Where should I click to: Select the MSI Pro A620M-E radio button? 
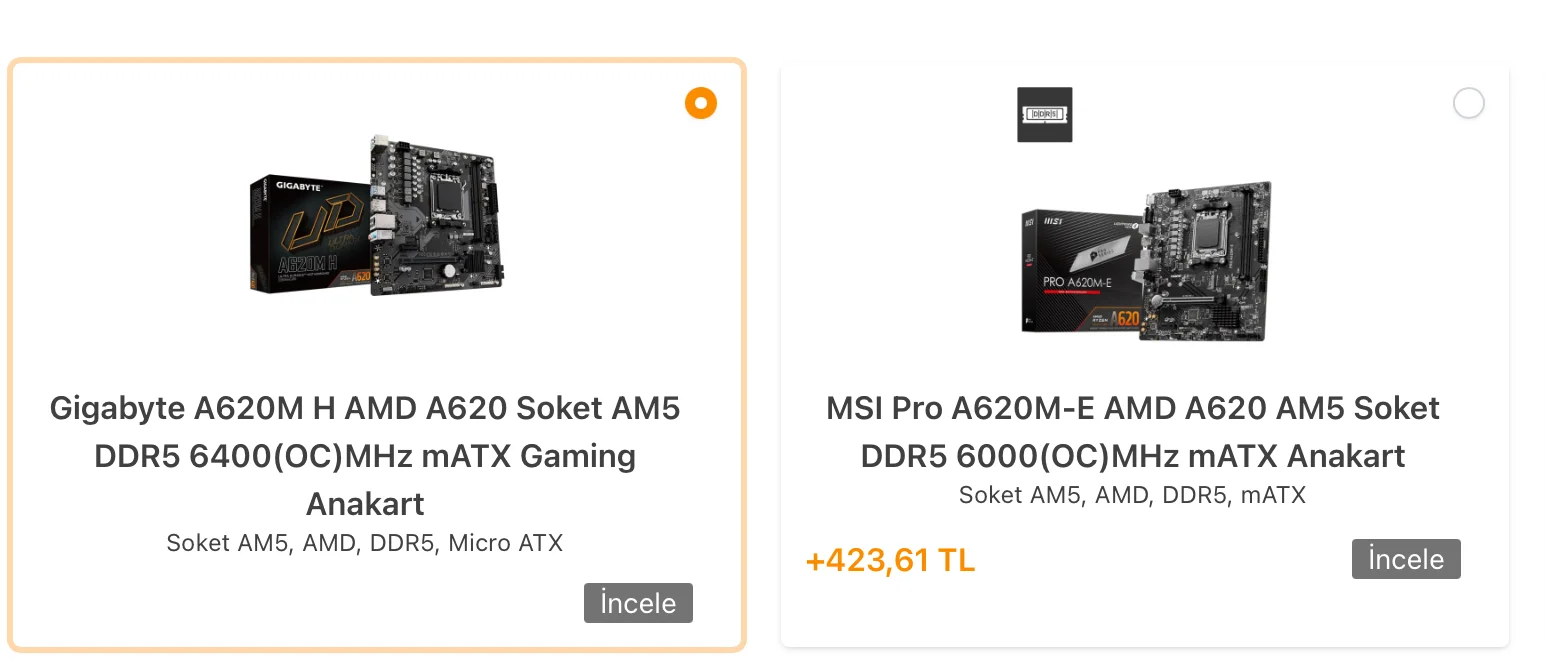click(x=1468, y=103)
